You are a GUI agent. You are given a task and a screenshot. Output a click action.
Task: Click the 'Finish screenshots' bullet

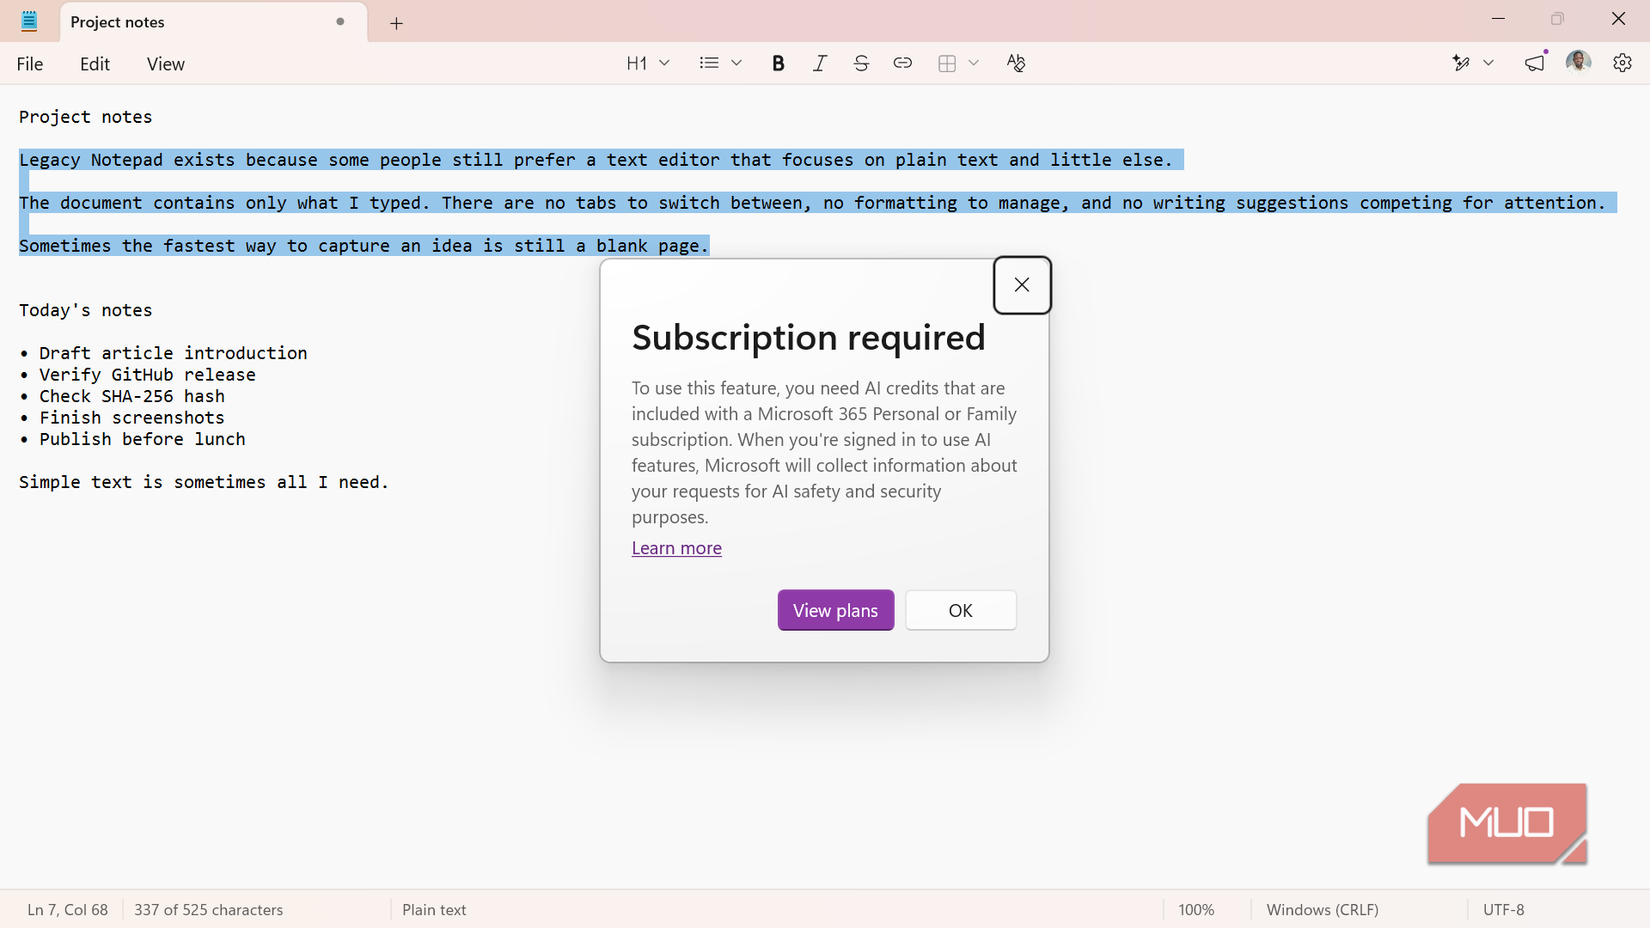click(122, 418)
